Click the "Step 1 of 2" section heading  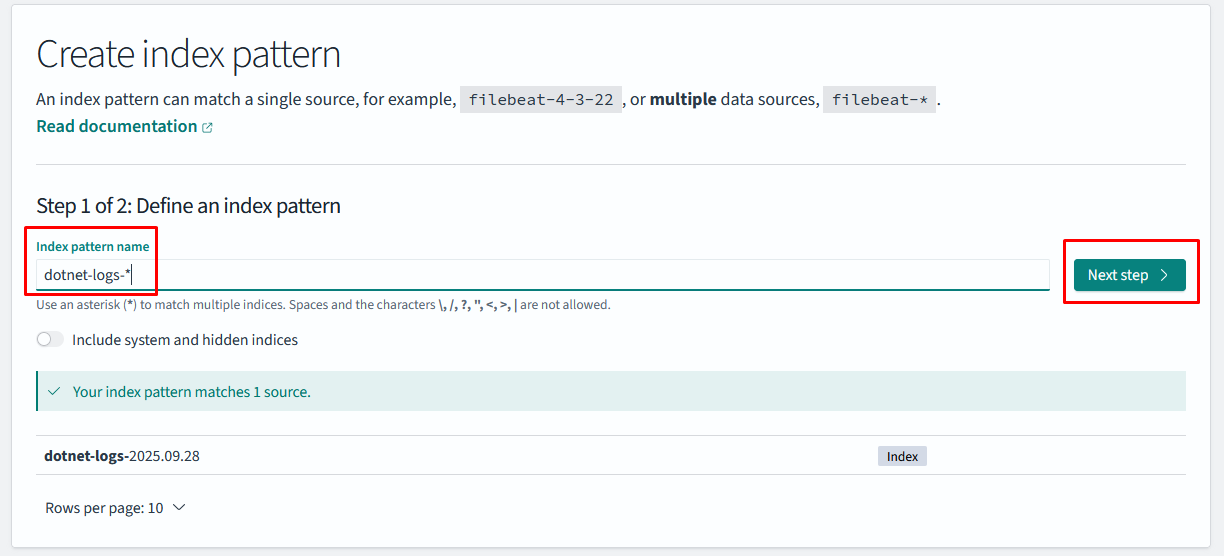click(x=188, y=206)
